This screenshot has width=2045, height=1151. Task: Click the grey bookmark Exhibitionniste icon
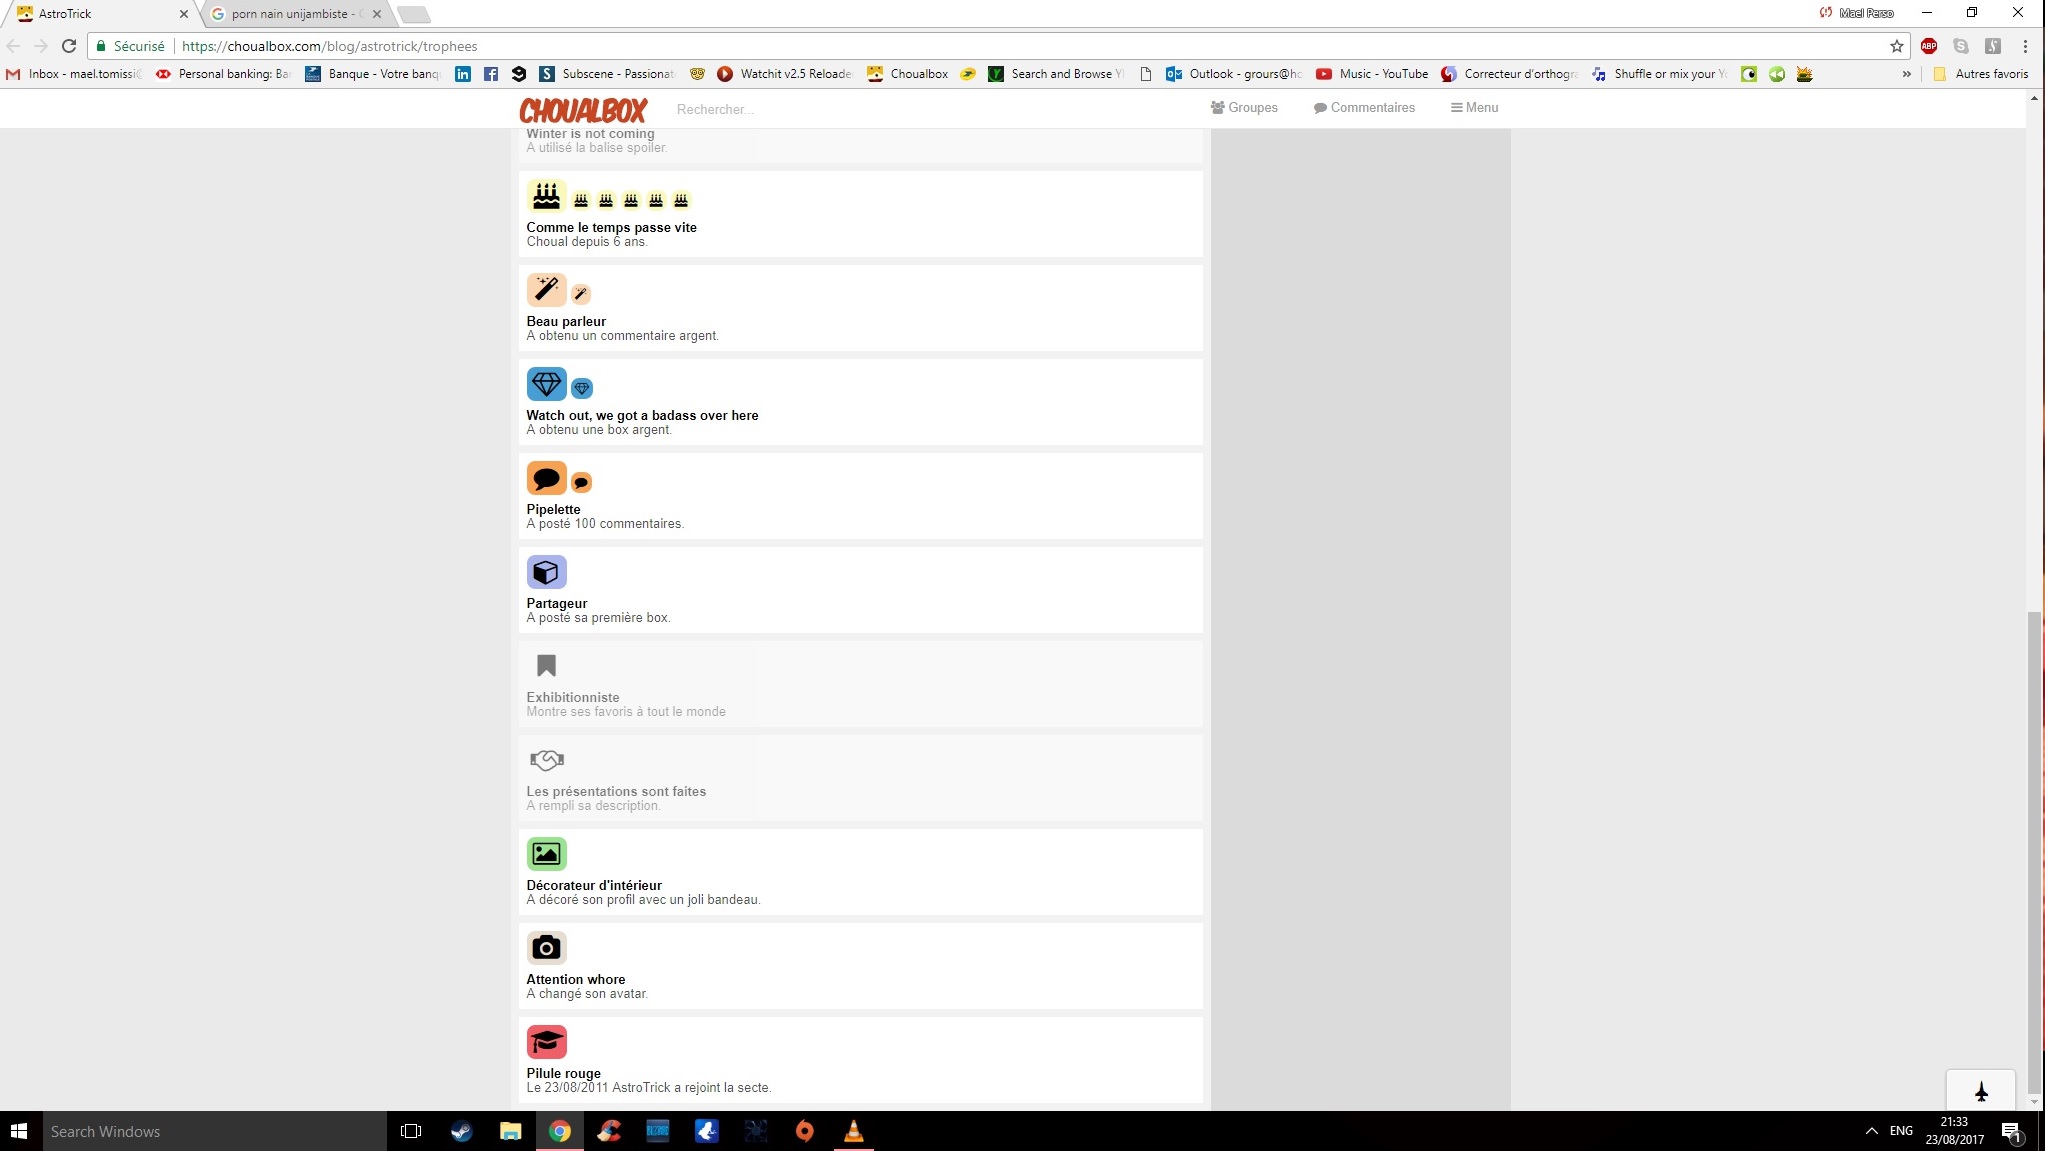[x=546, y=666]
